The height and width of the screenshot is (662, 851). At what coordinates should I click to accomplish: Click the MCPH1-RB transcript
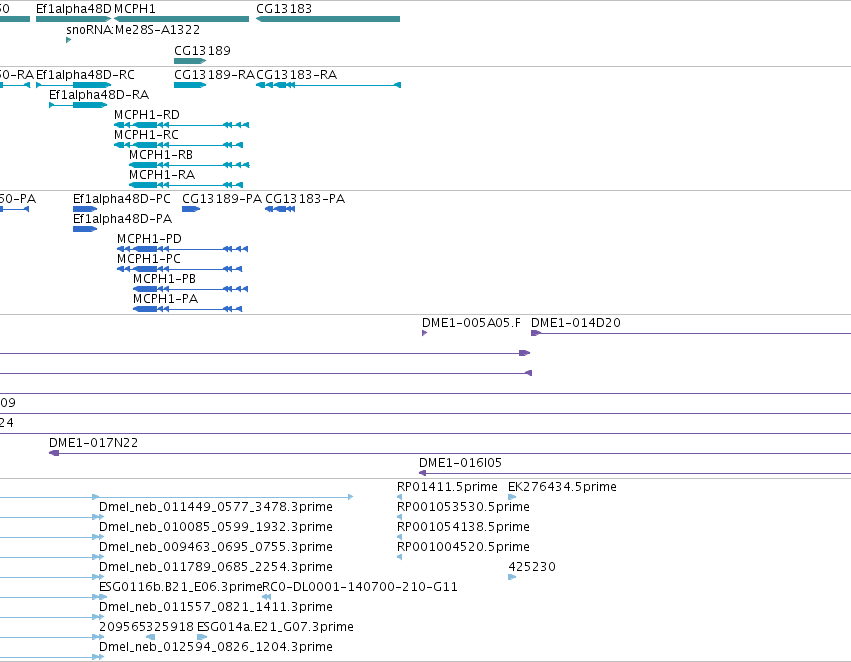(189, 166)
